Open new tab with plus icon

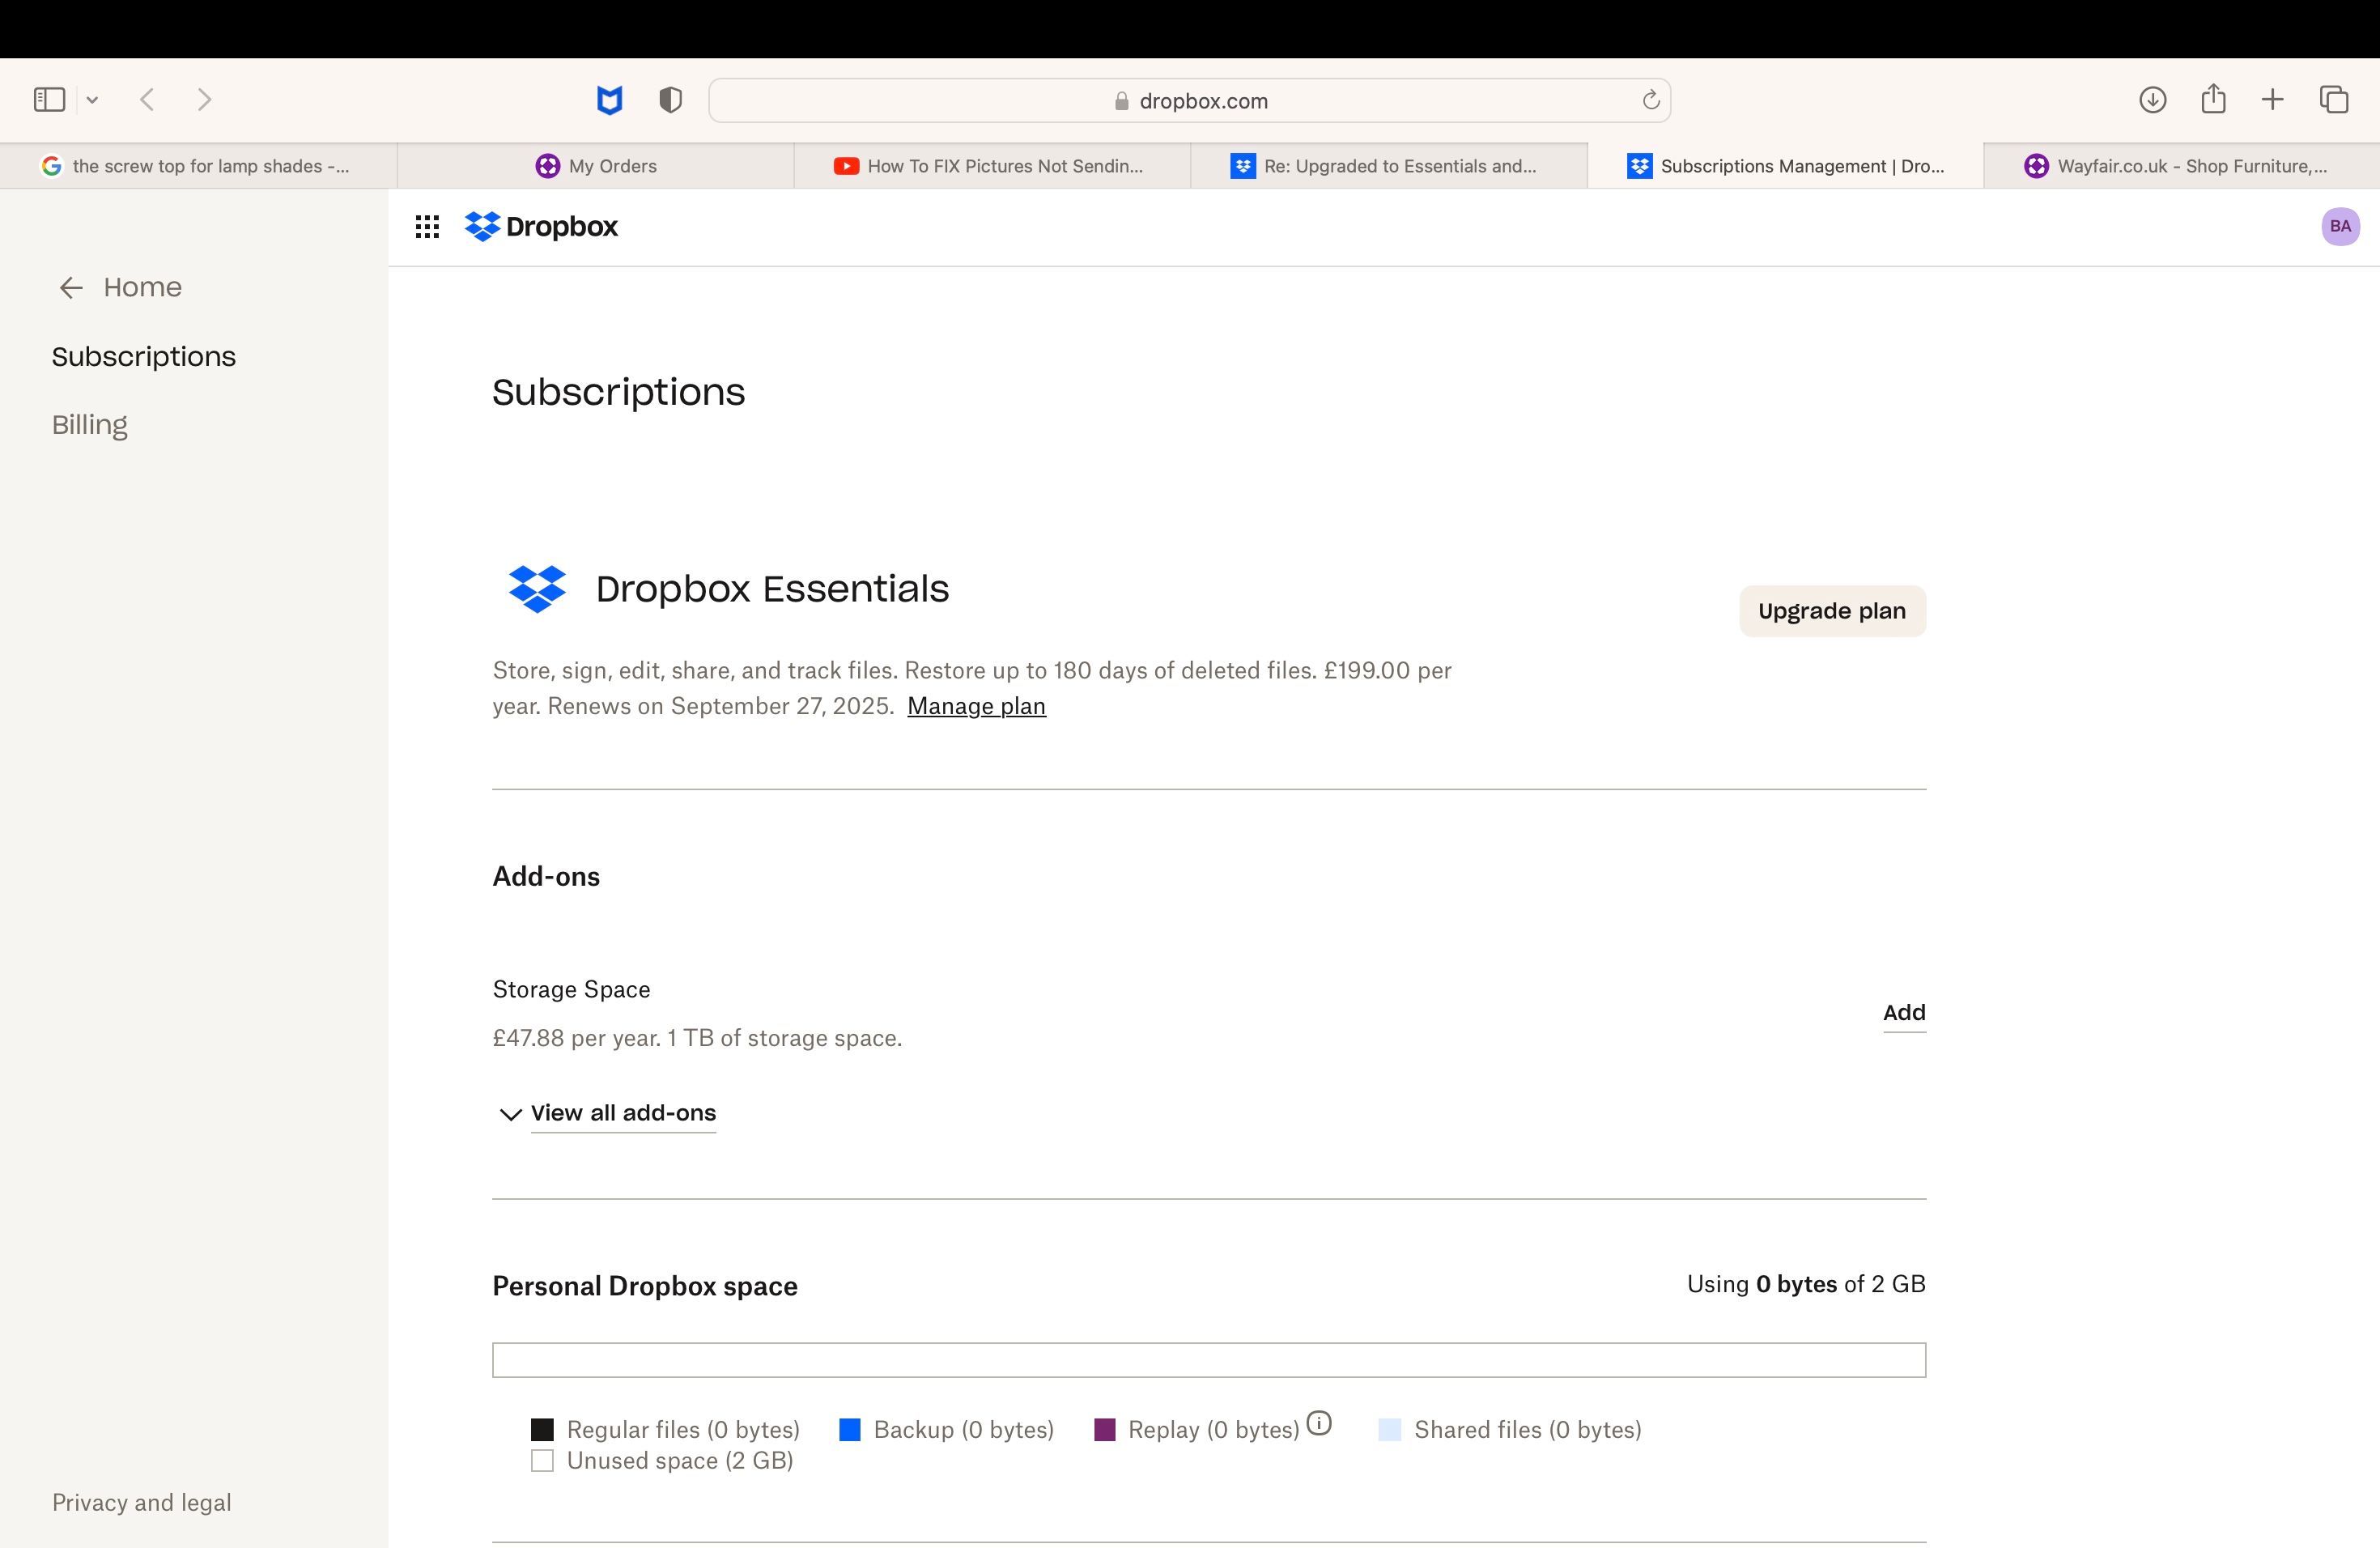click(x=2272, y=100)
